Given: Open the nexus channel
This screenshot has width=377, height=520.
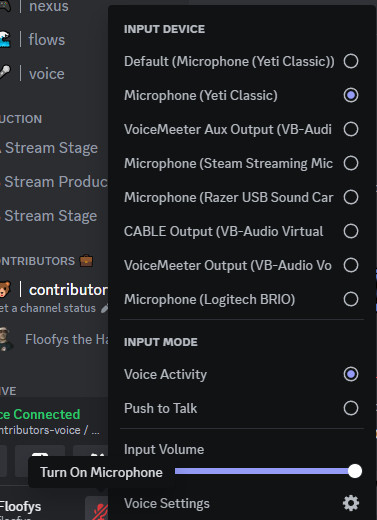Looking at the screenshot, I should (48, 7).
